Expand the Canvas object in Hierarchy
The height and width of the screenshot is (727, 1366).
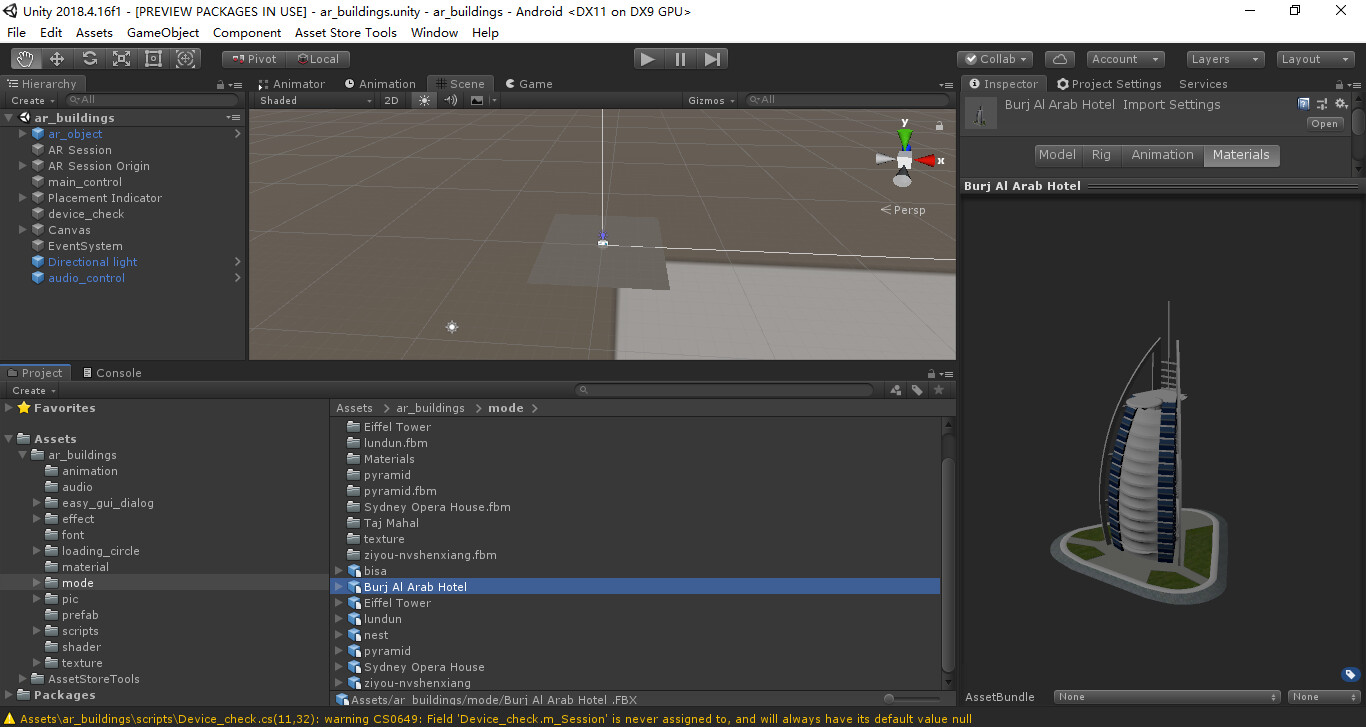tap(22, 230)
